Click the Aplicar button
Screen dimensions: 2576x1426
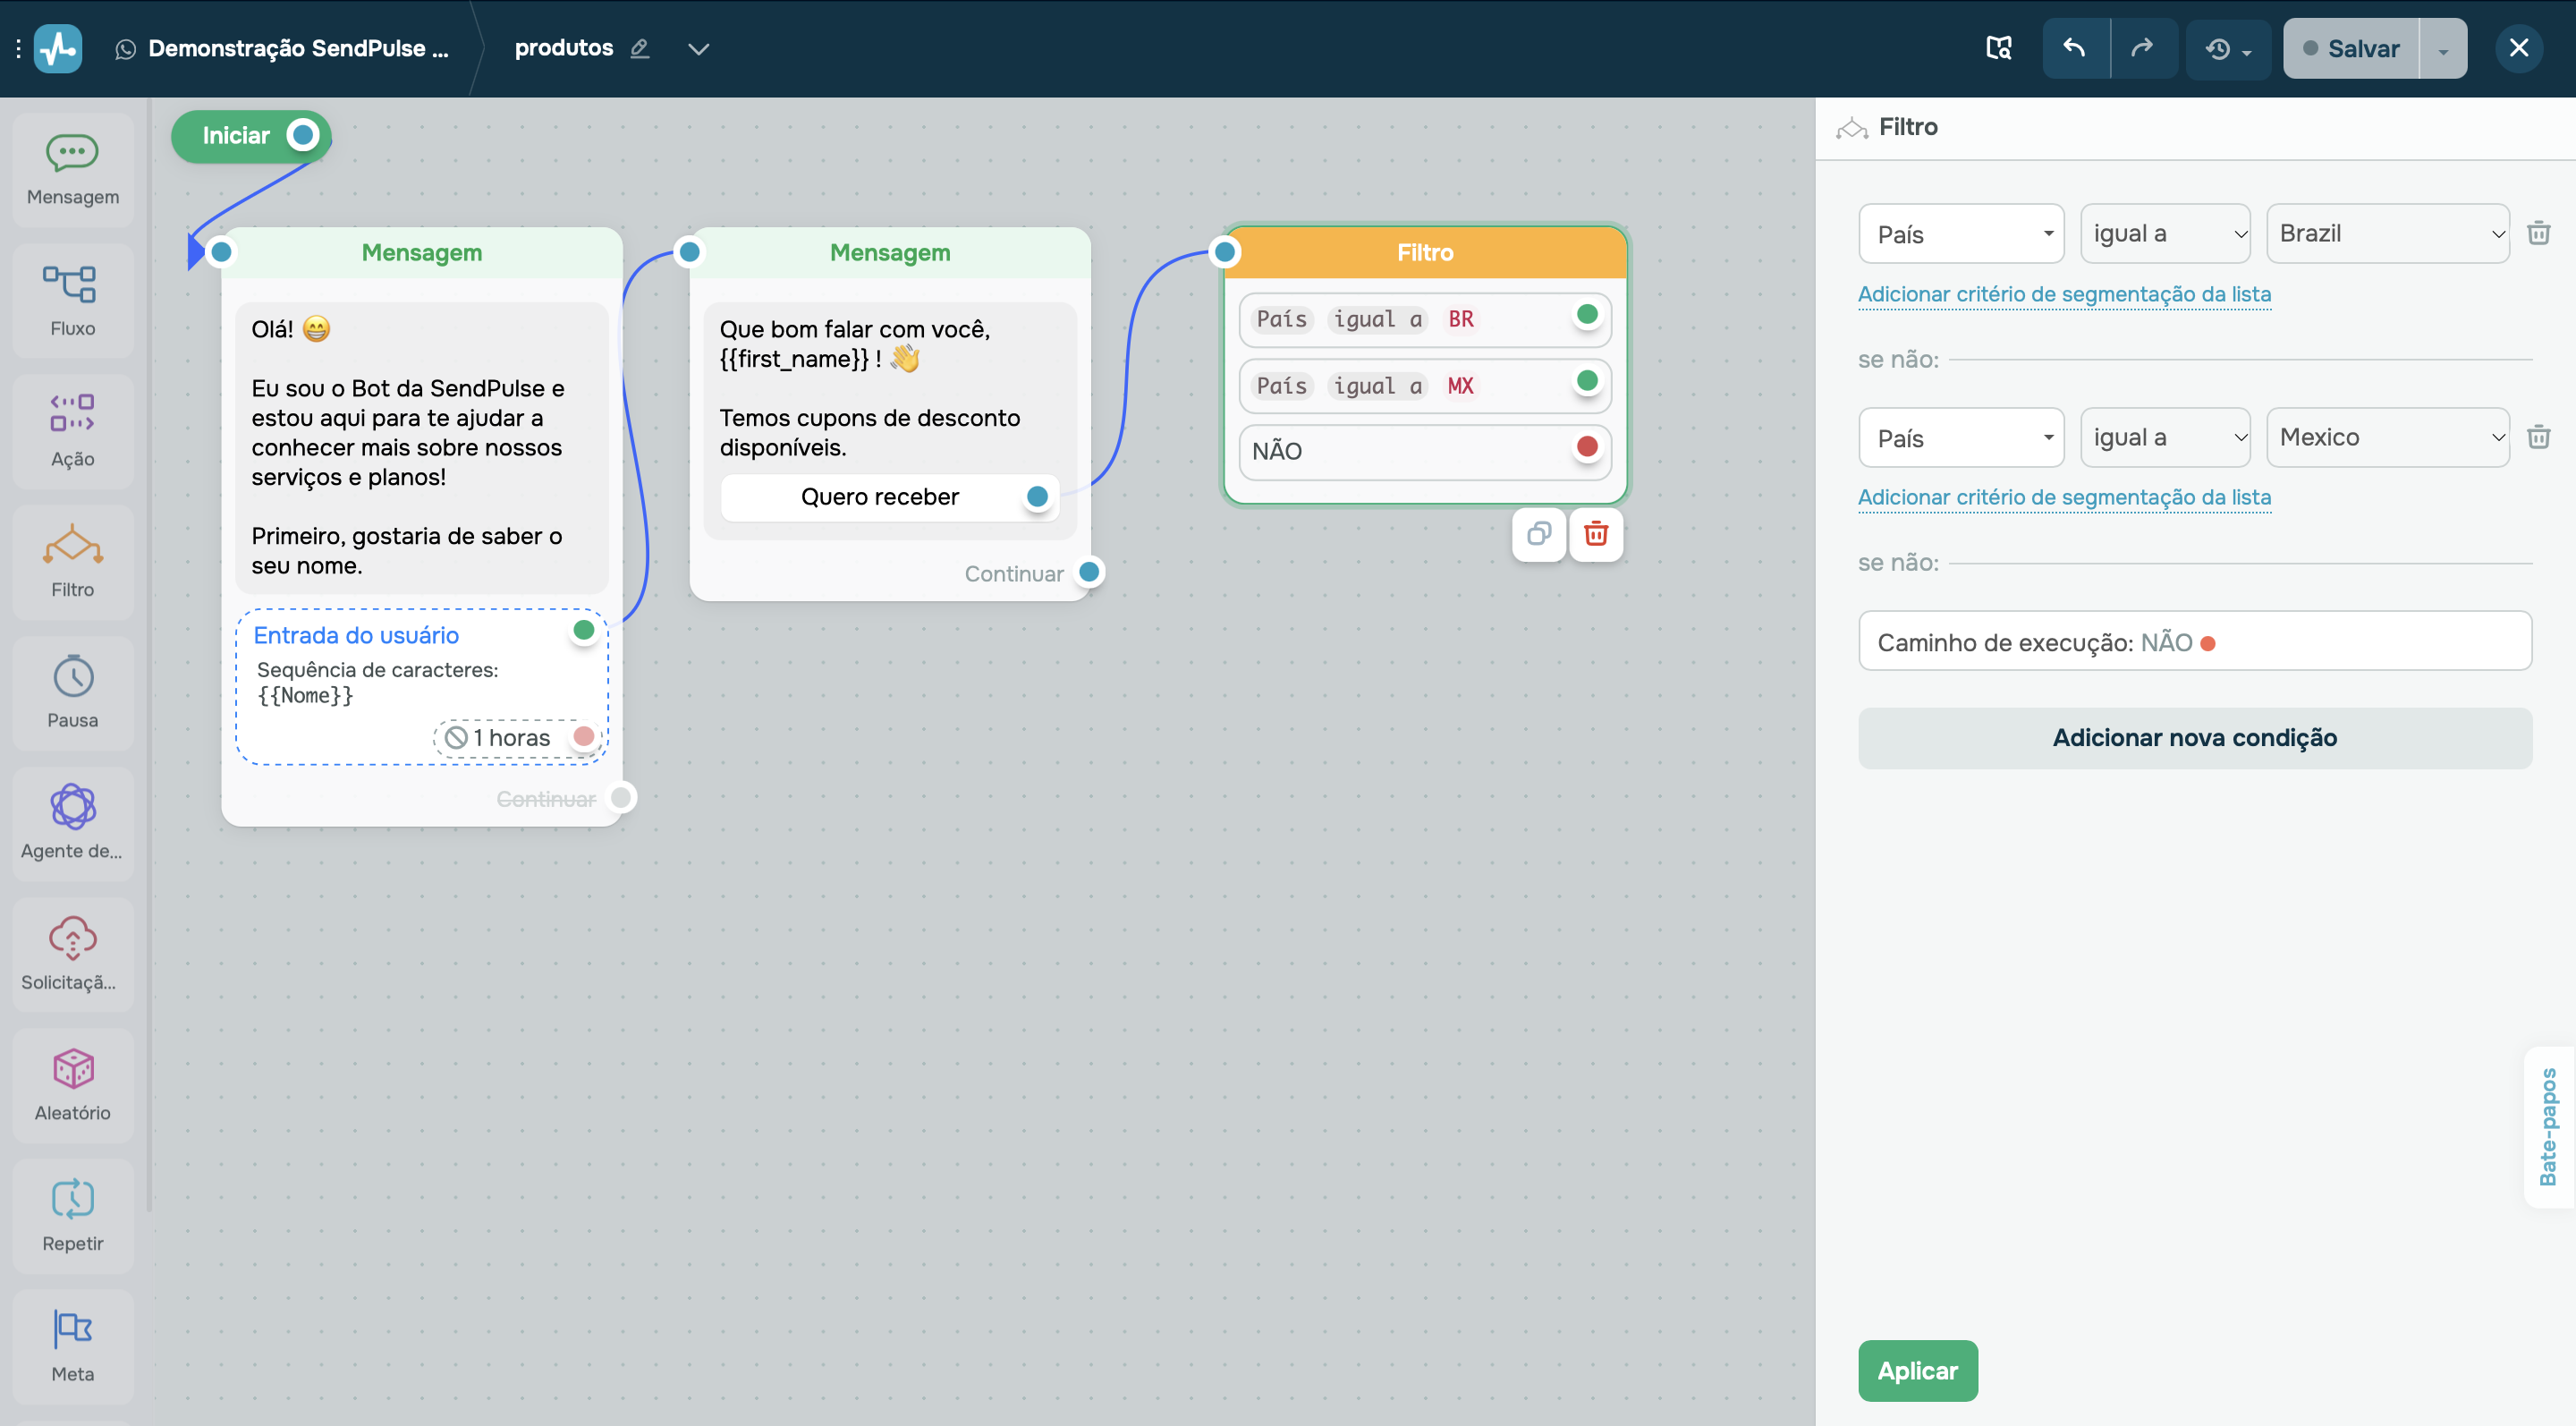(x=1917, y=1371)
